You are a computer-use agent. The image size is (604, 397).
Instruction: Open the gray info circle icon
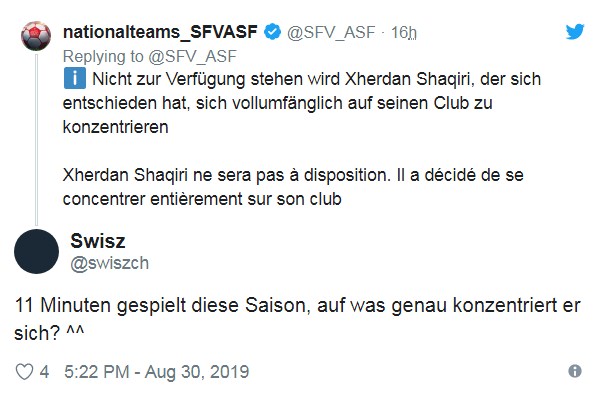point(575,371)
